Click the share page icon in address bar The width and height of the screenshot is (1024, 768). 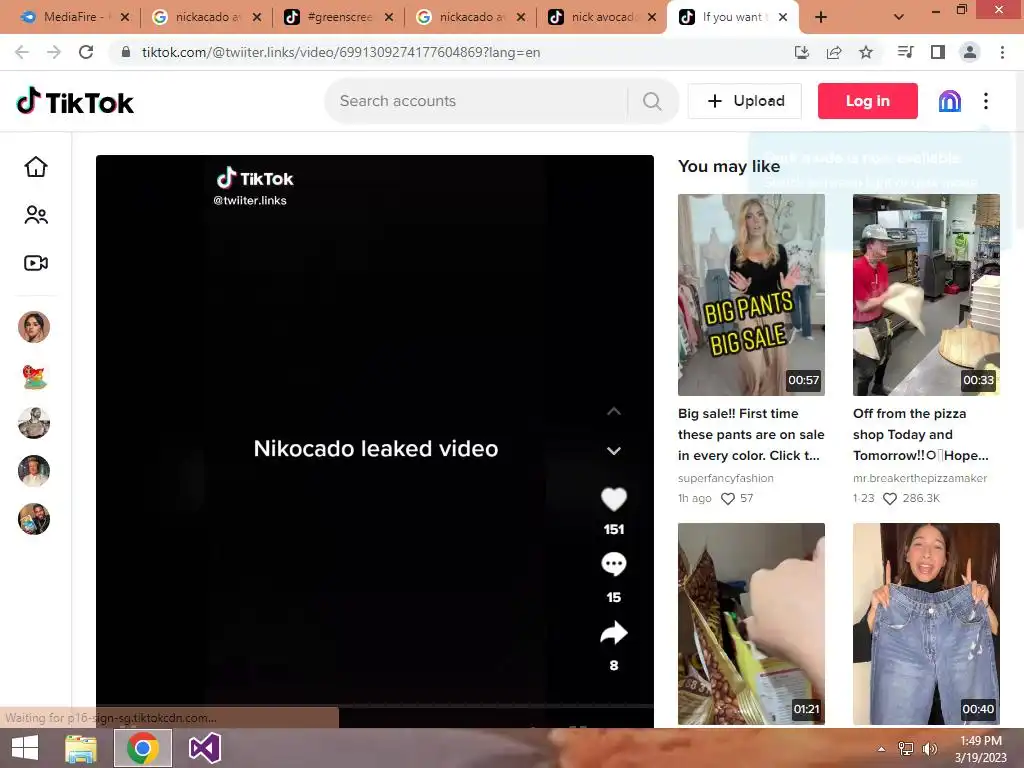coord(834,52)
